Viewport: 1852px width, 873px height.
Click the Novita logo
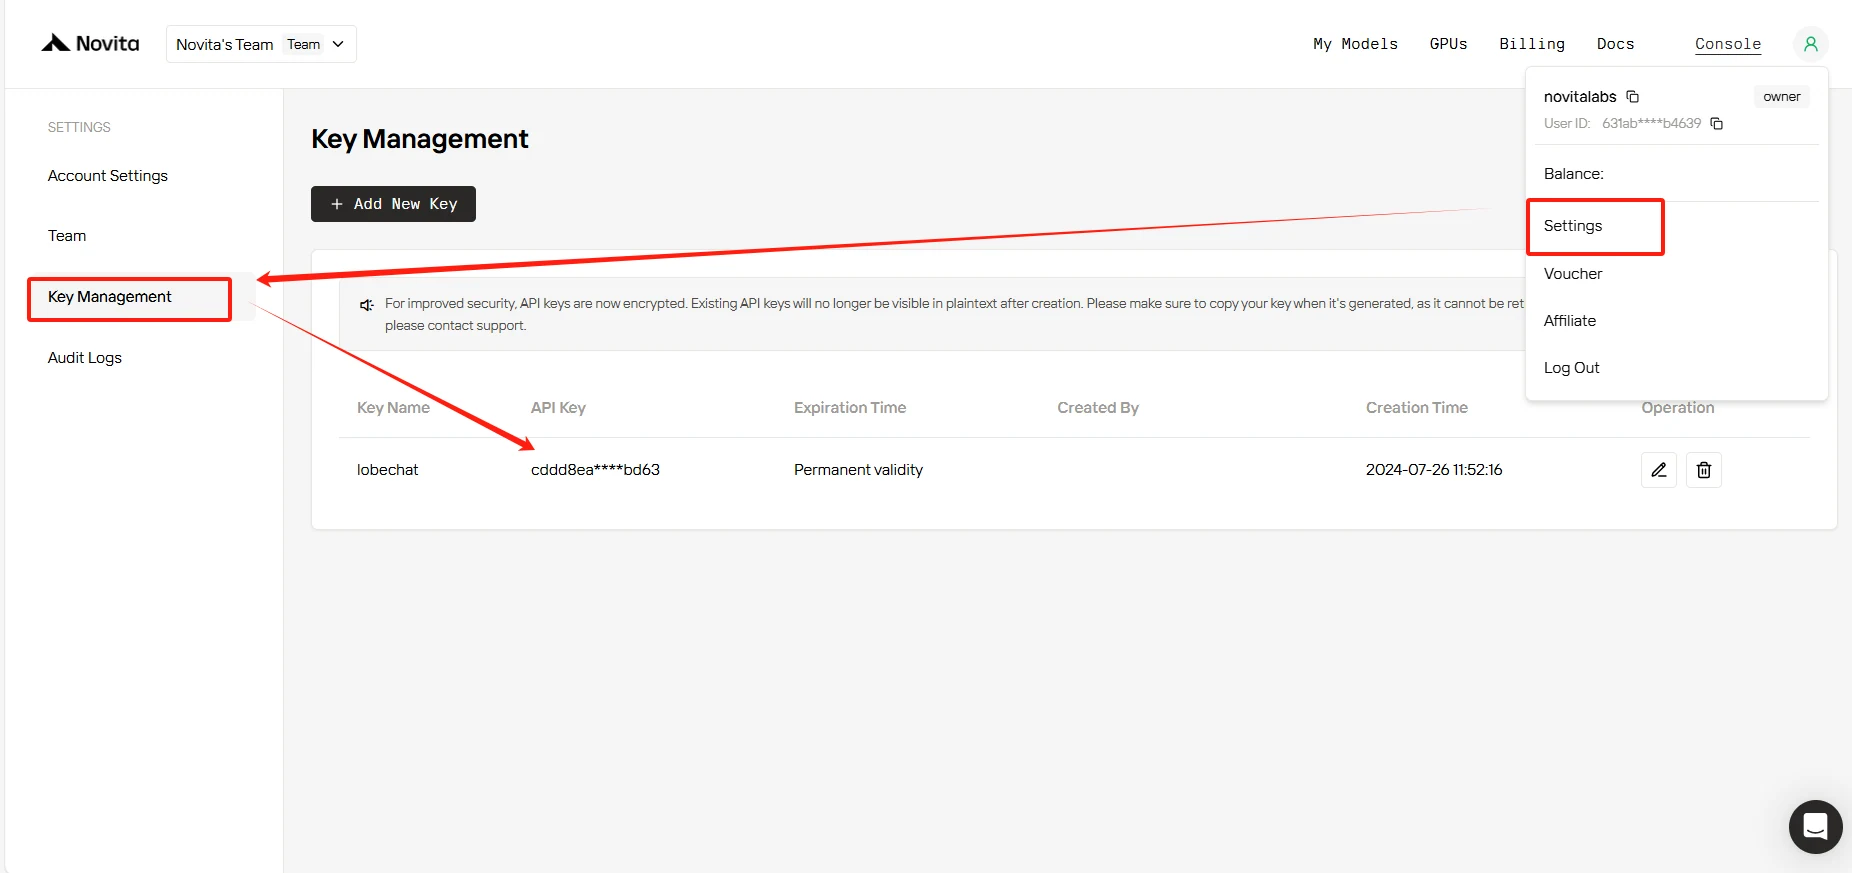[x=90, y=43]
